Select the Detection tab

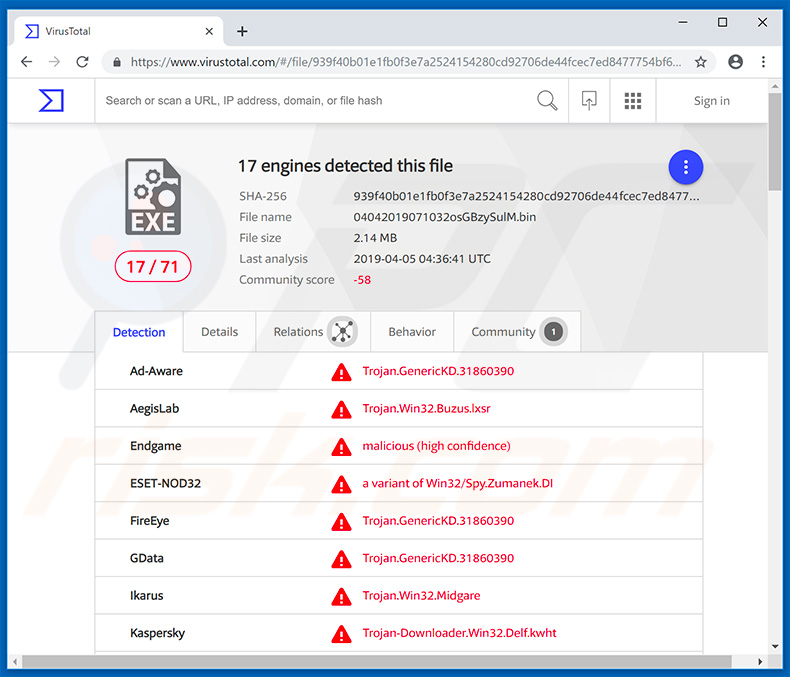click(139, 332)
